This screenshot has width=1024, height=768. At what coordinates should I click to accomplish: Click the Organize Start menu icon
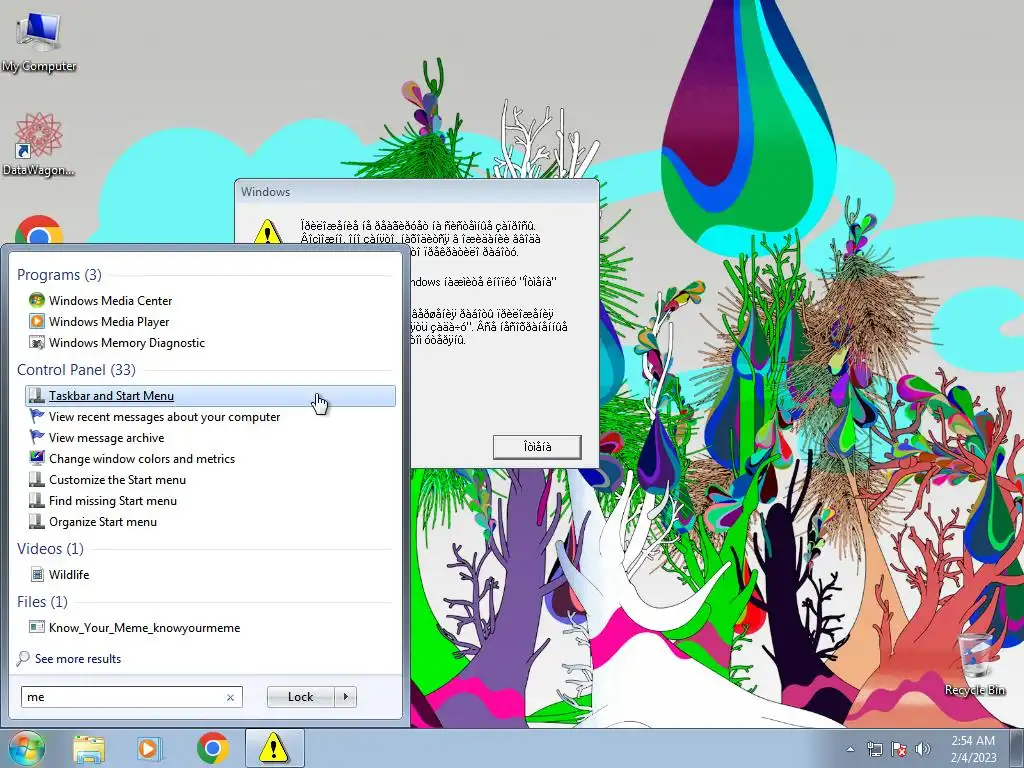click(x=37, y=521)
